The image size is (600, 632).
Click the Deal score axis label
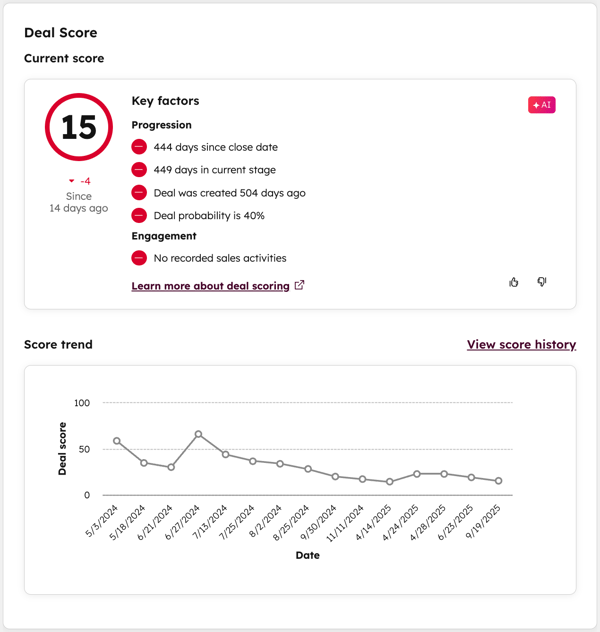[x=62, y=449]
